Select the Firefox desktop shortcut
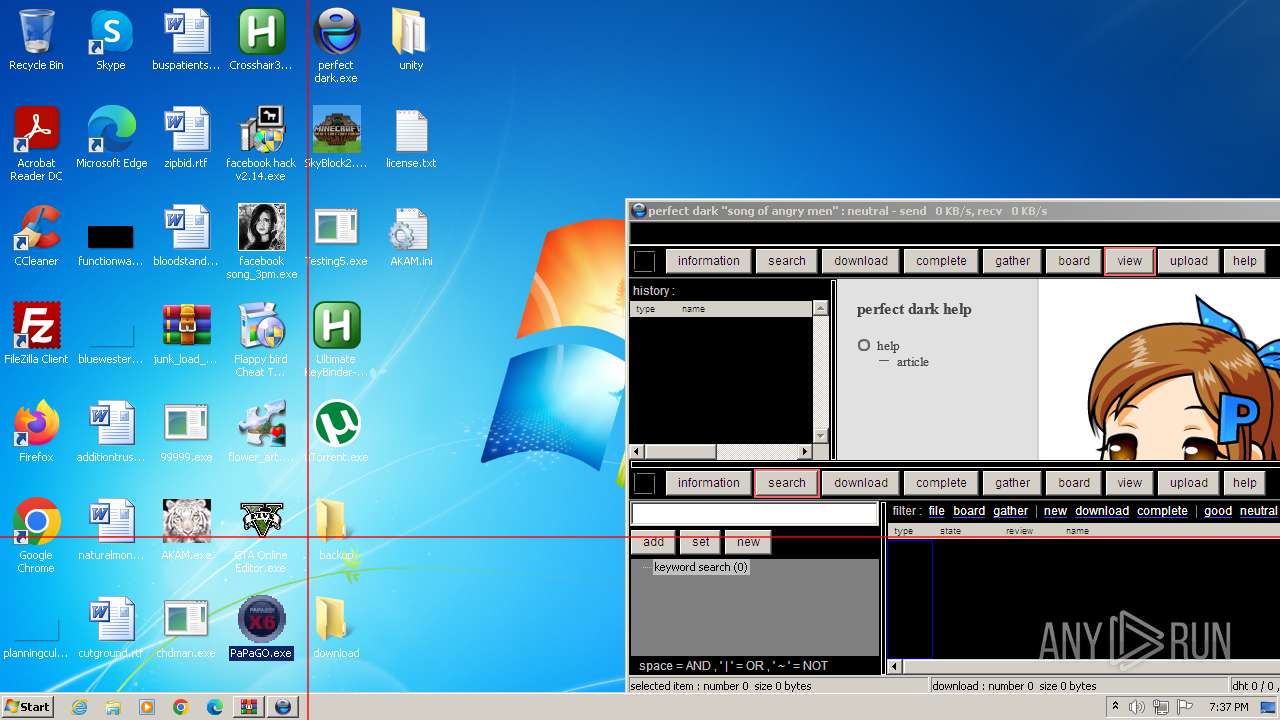This screenshot has width=1280, height=720. (x=36, y=432)
